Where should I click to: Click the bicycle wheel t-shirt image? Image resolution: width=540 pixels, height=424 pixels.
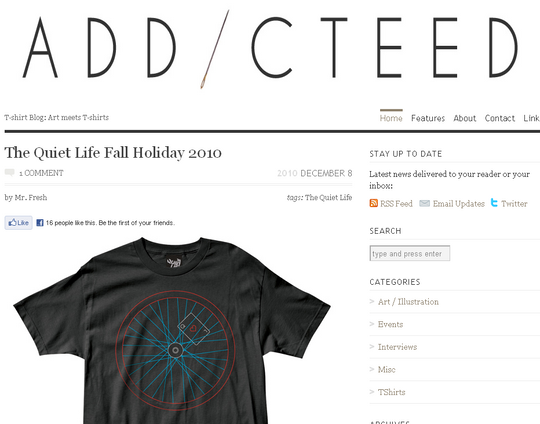click(172, 330)
